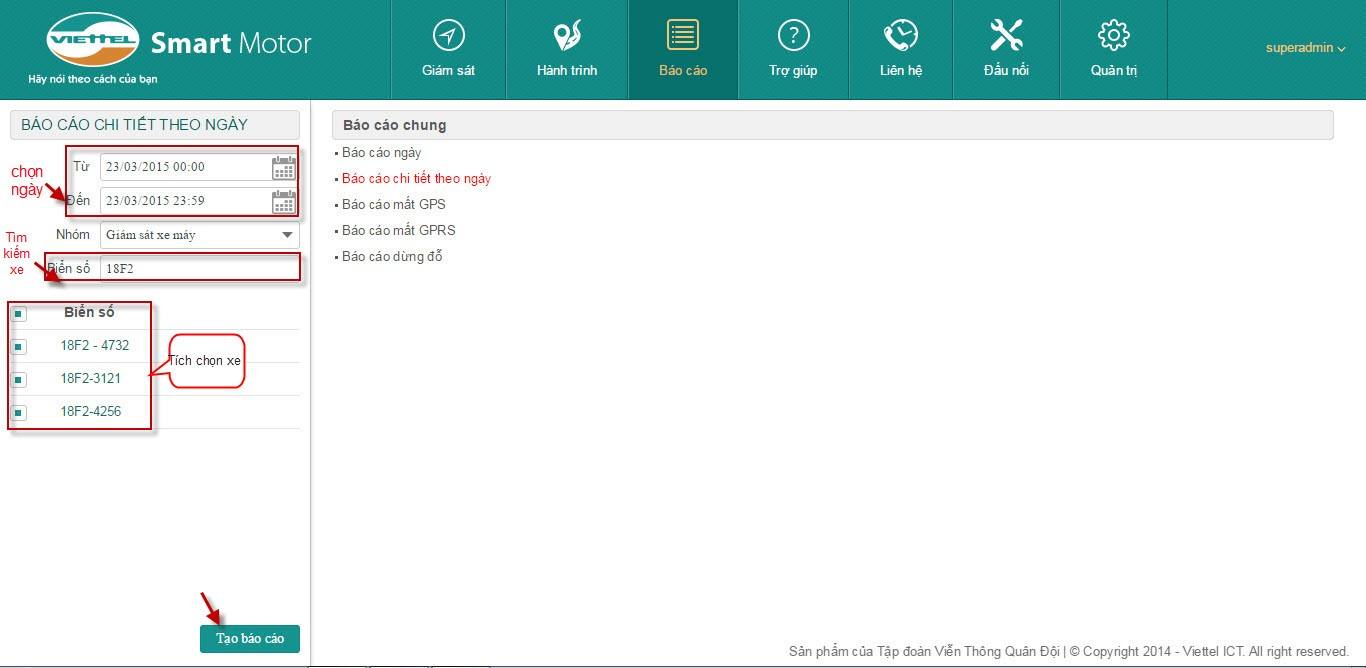Open calendar for Đến end date
Image resolution: width=1366 pixels, height=668 pixels.
pyautogui.click(x=284, y=201)
